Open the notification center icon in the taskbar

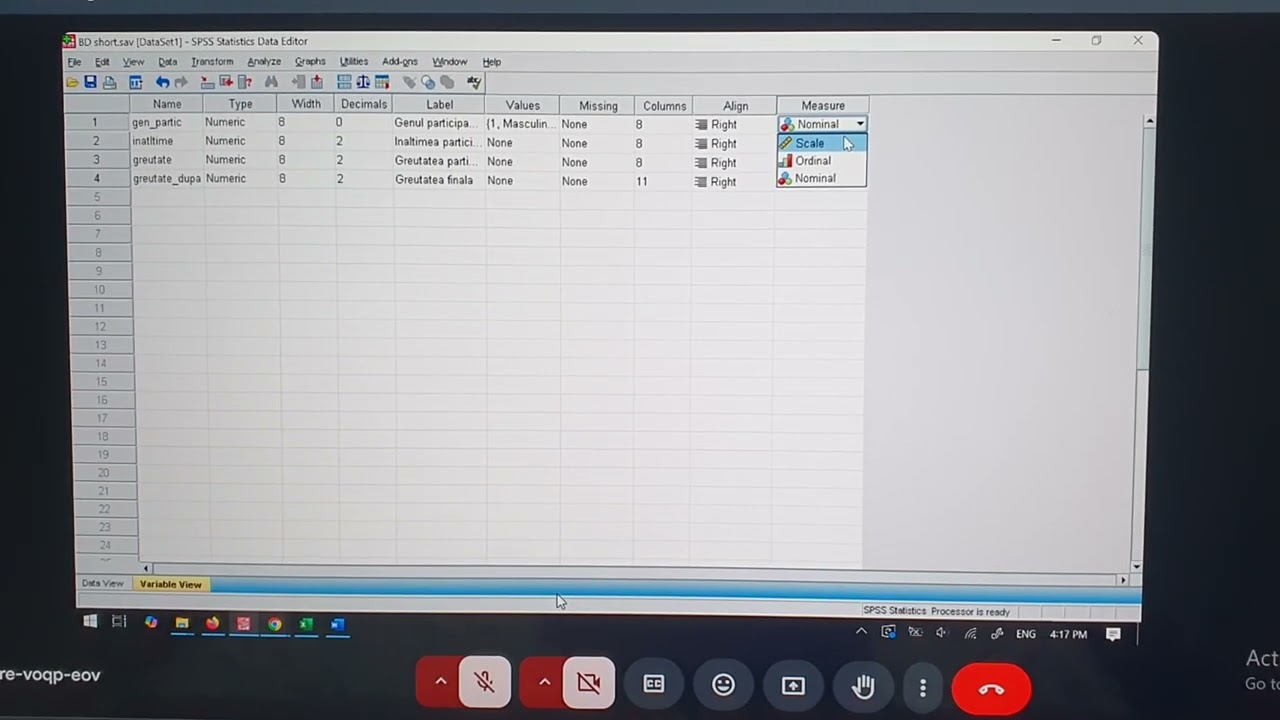click(x=1113, y=634)
